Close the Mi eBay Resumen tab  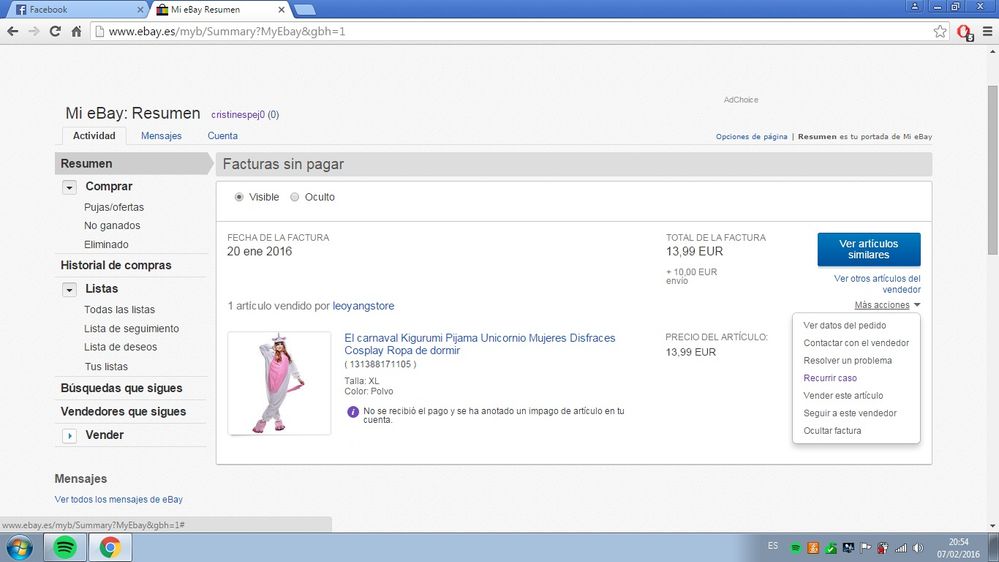(281, 10)
